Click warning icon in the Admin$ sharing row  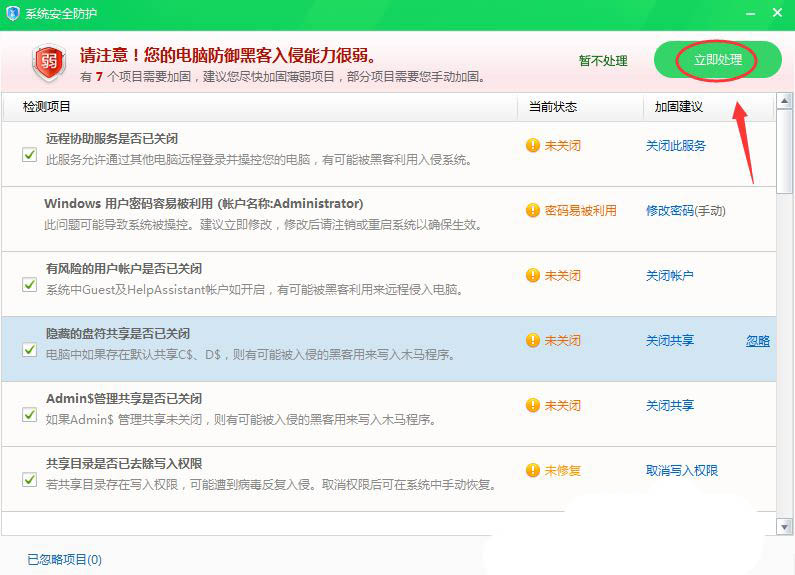(533, 406)
